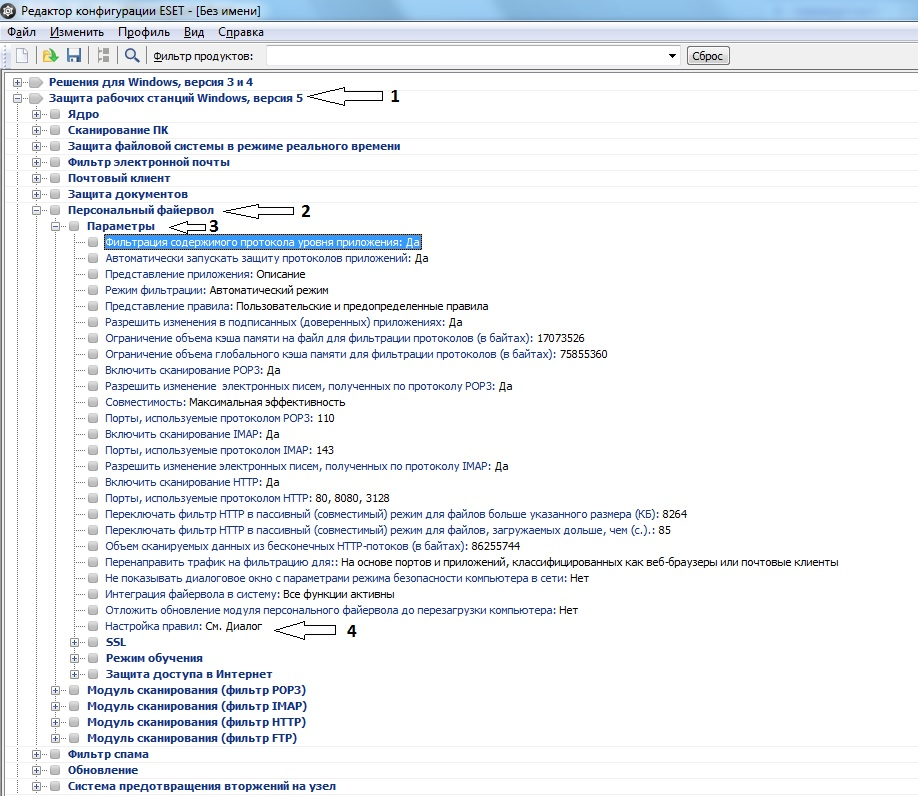Viewport: 918px width, 796px height.
Task: Click the ESET app icon in title bar
Action: (8, 10)
